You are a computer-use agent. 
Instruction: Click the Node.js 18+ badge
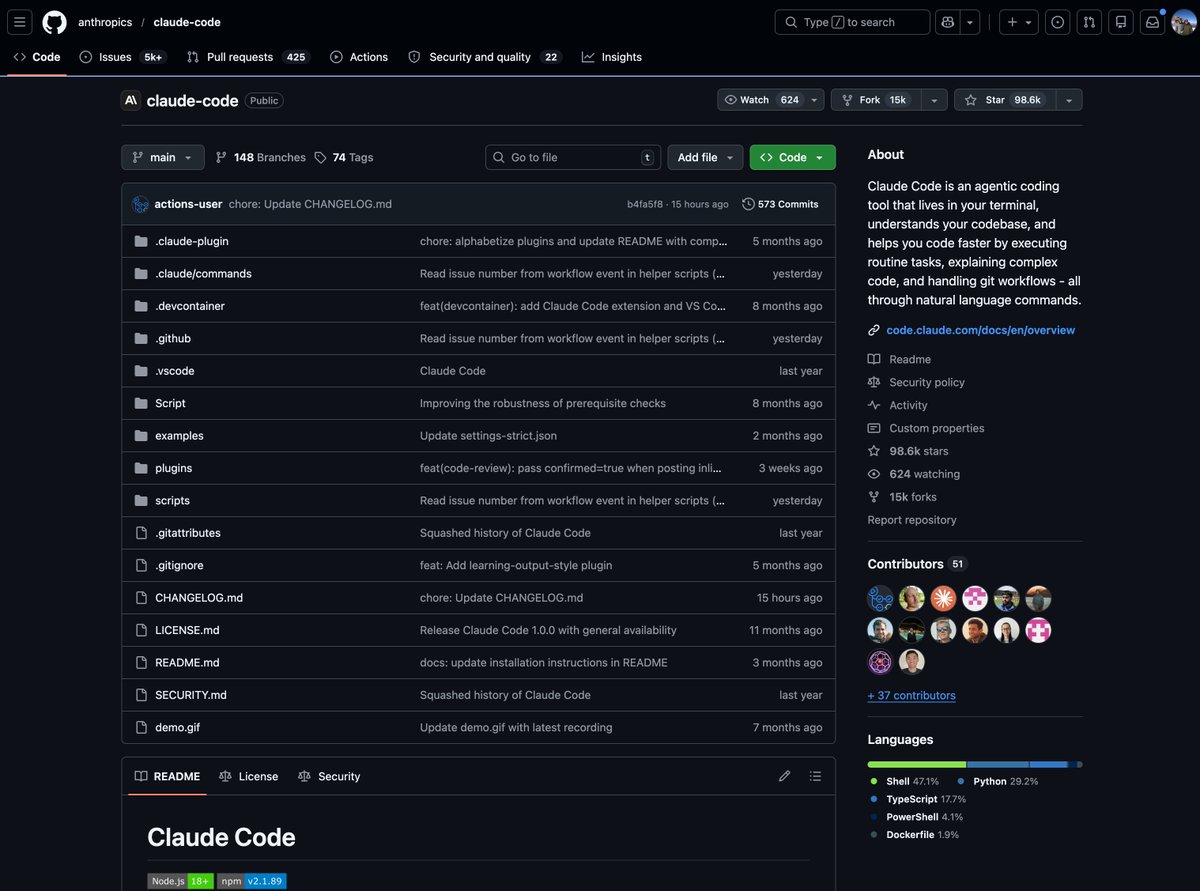click(180, 881)
